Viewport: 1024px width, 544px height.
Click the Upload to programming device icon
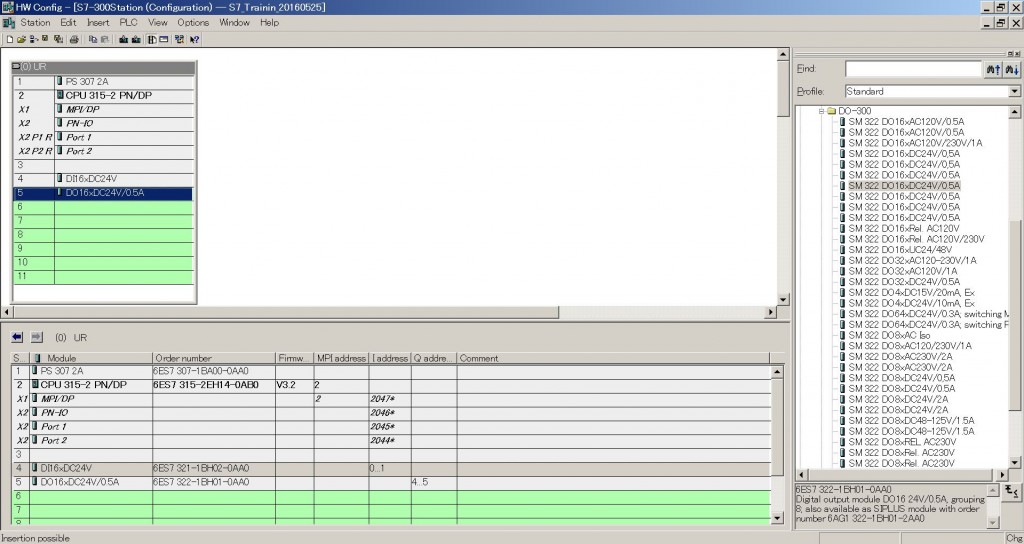coord(136,39)
